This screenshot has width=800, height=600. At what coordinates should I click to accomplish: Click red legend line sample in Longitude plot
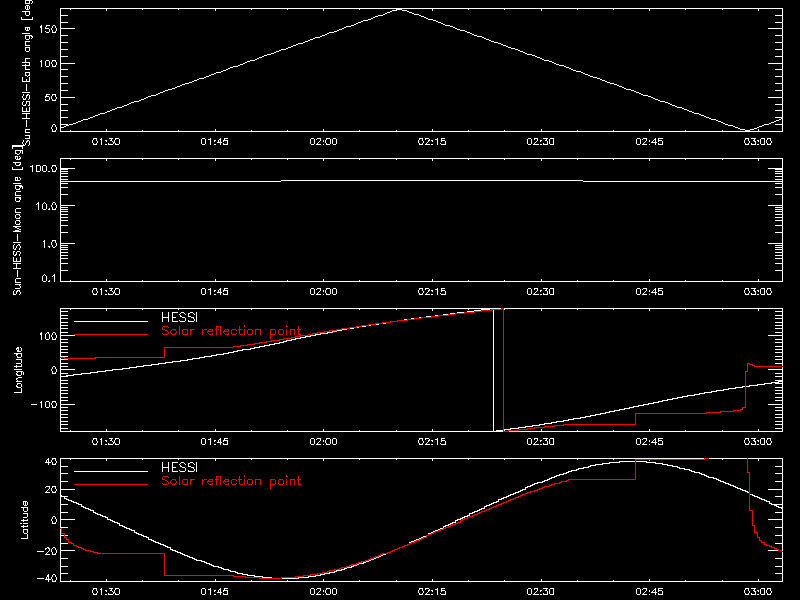111,335
